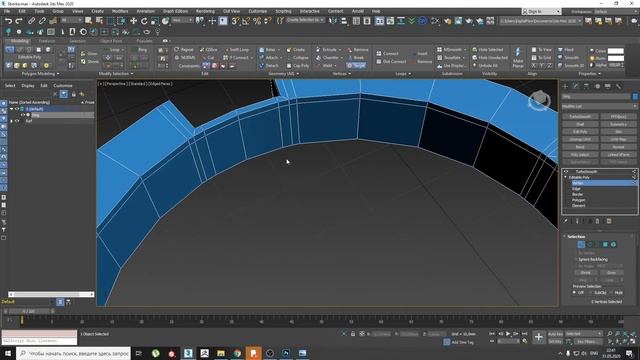The width and height of the screenshot is (640, 360).
Task: Click the Shell modifier button
Action: pyautogui.click(x=580, y=124)
